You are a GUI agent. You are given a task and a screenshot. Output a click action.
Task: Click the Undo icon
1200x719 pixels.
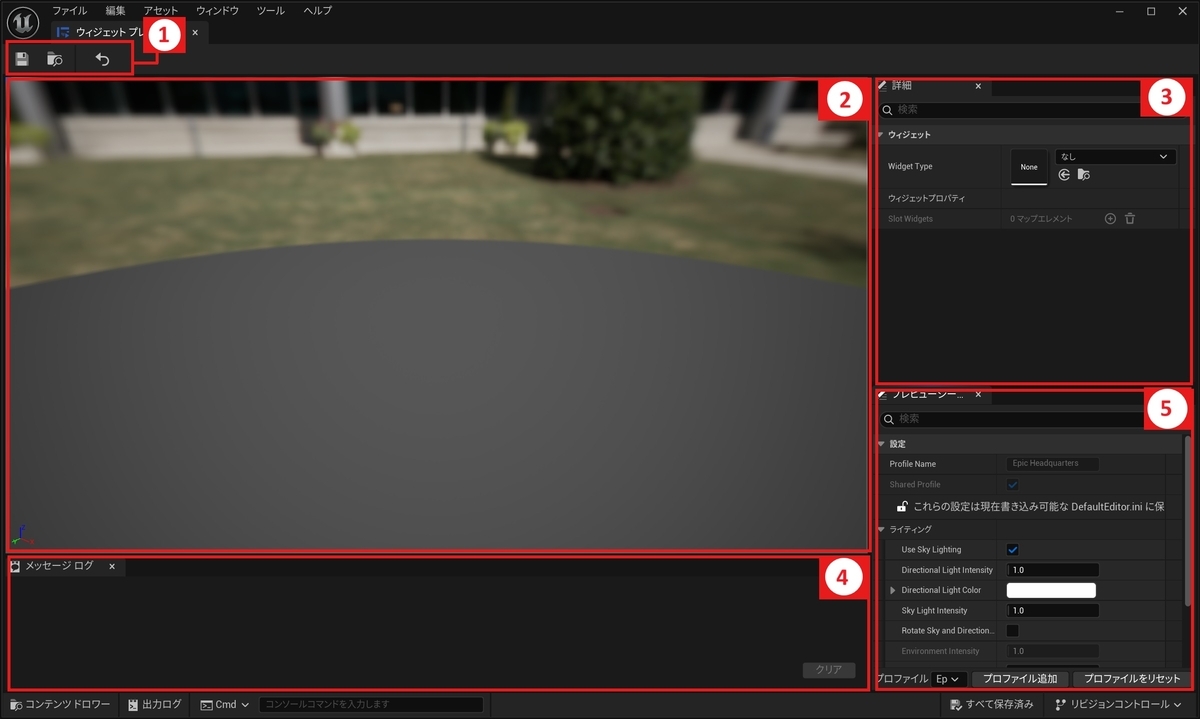[x=101, y=58]
